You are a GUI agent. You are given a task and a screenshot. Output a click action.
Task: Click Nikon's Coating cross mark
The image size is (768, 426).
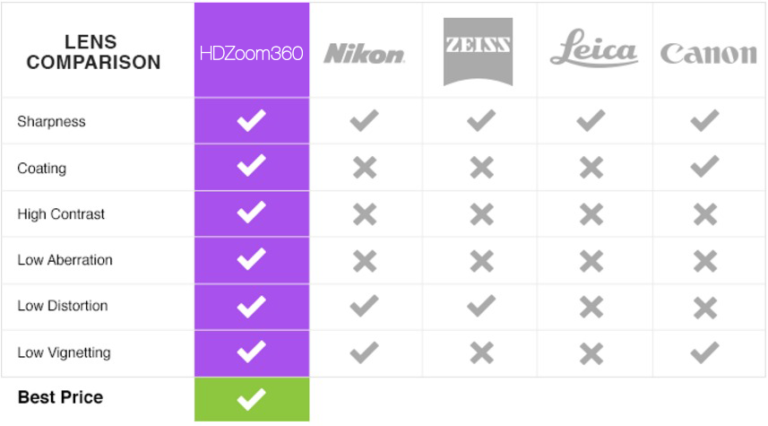click(x=365, y=167)
